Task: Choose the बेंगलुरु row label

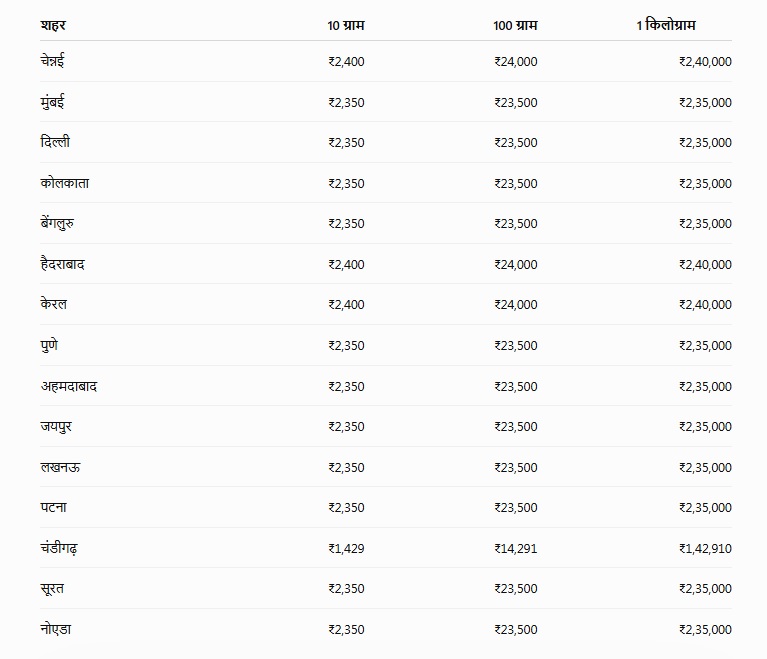Action: 57,223
